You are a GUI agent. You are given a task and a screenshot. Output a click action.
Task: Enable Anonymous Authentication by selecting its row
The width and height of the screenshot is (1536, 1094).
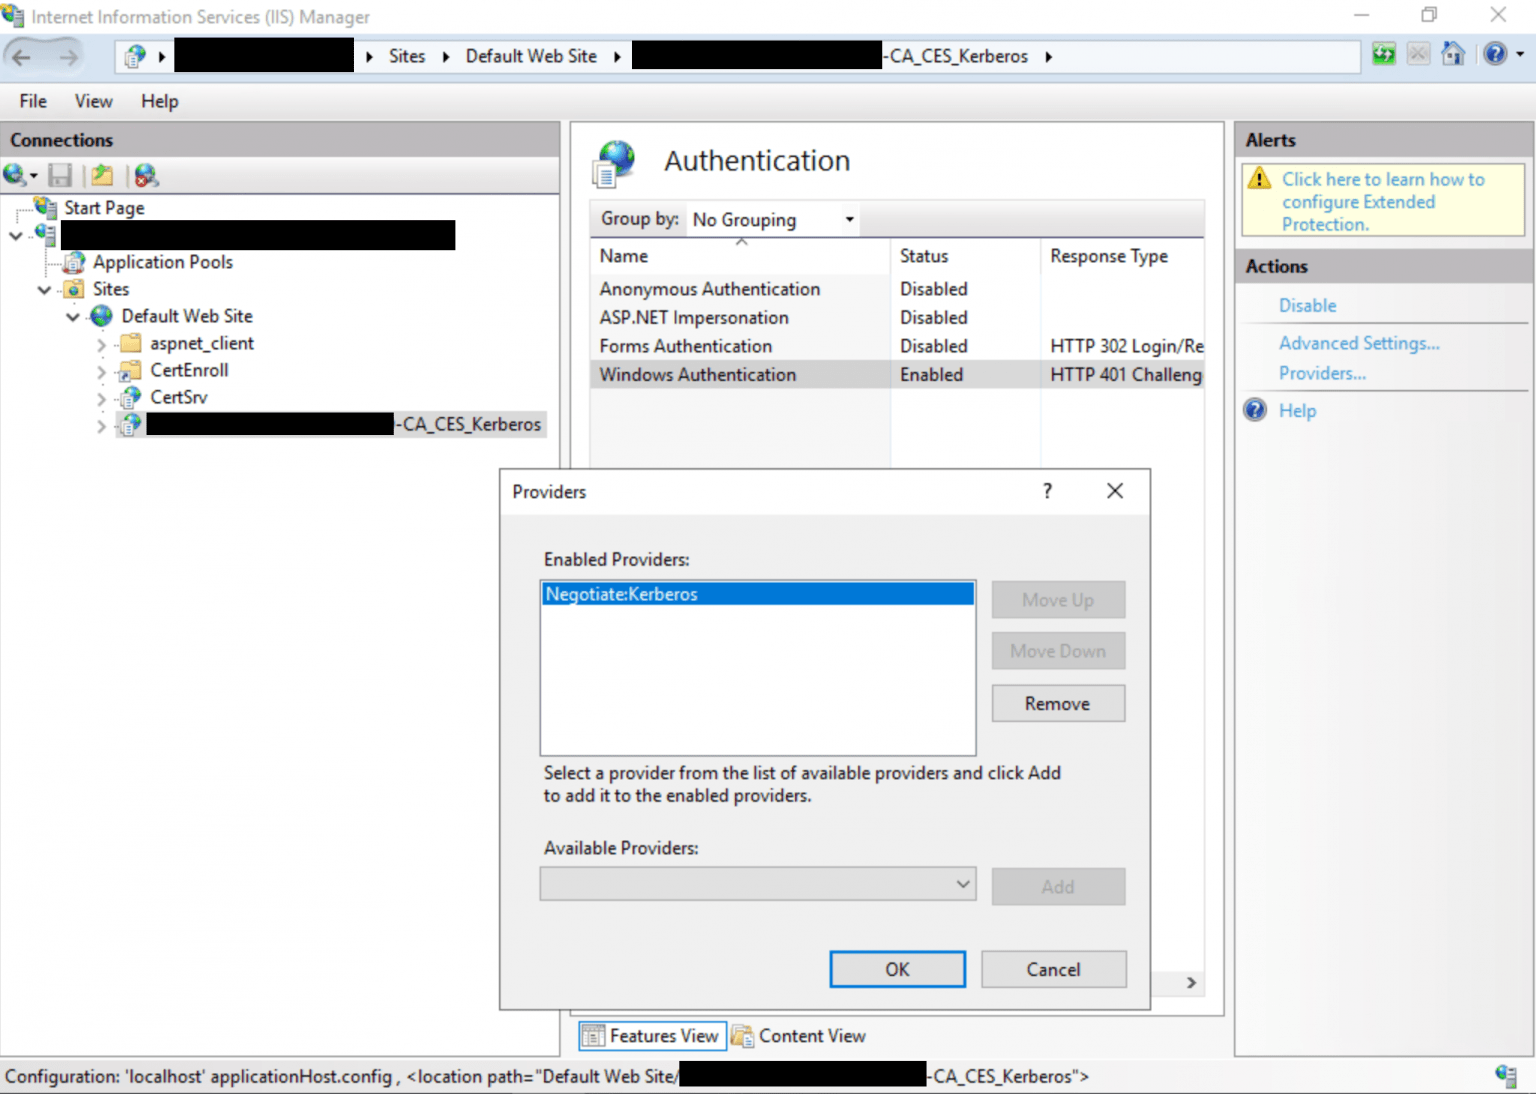tap(709, 289)
